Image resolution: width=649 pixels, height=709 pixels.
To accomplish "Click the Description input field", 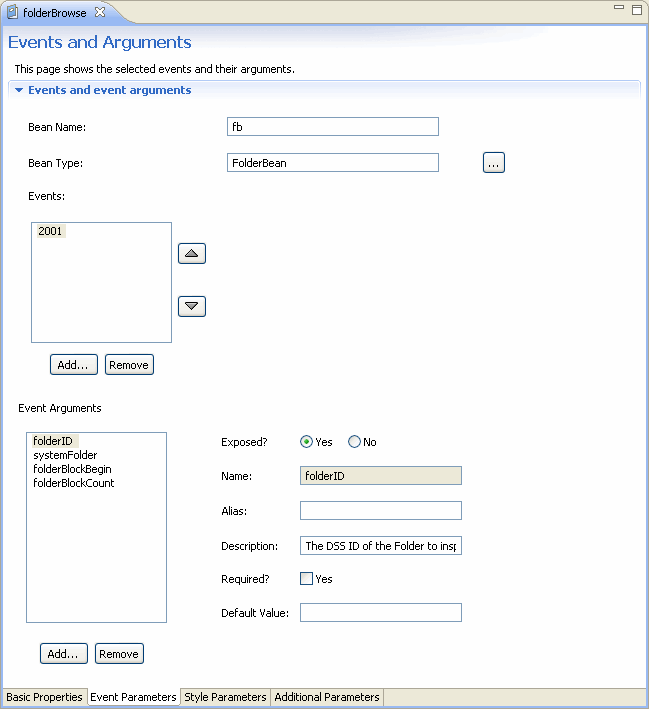I will tap(381, 546).
